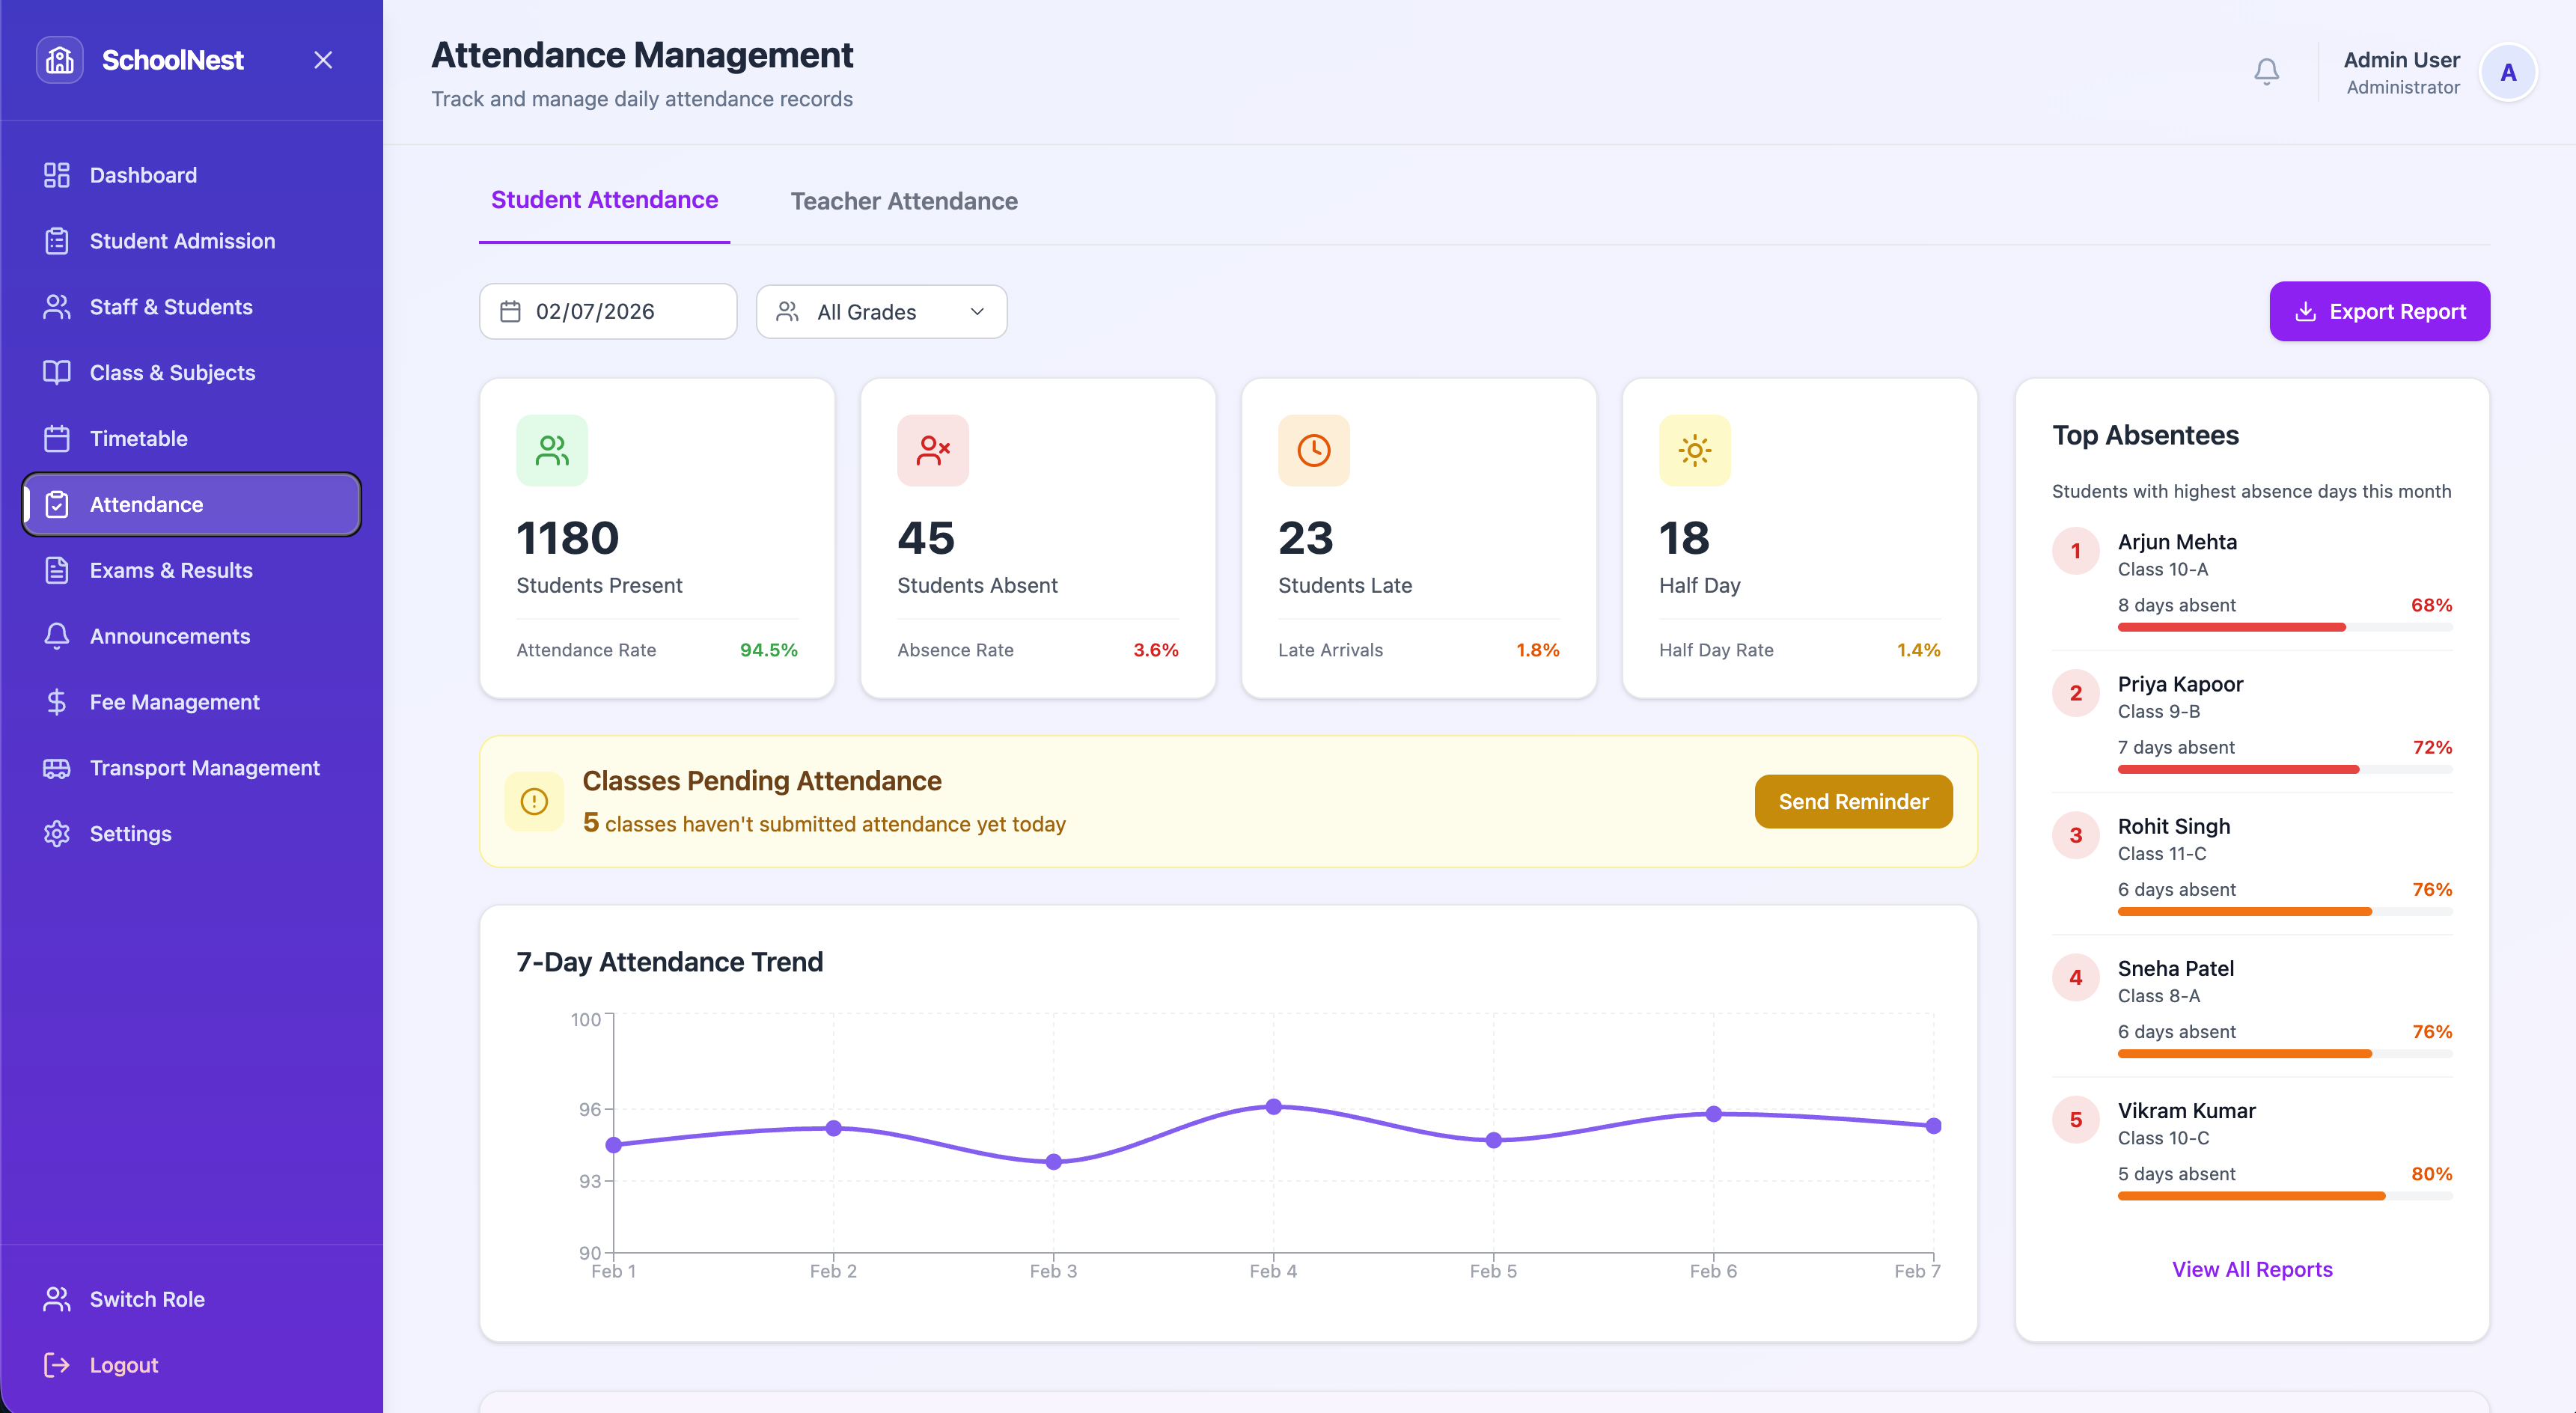Open the All Grades dropdown
This screenshot has width=2576, height=1413.
[x=881, y=312]
